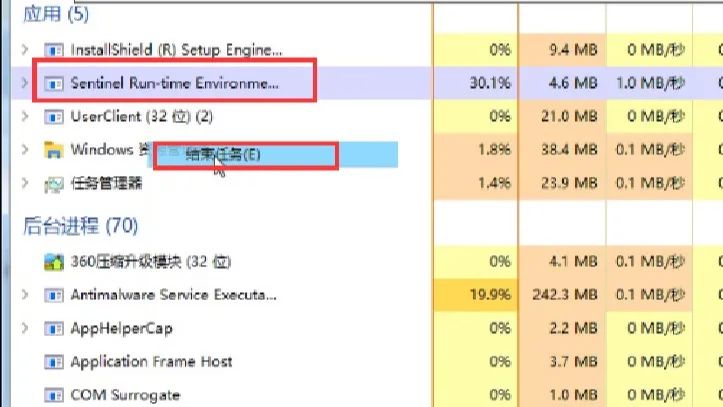Viewport: 723px width, 407px height.
Task: Click the 任务管理器 process icon
Action: coord(53,184)
